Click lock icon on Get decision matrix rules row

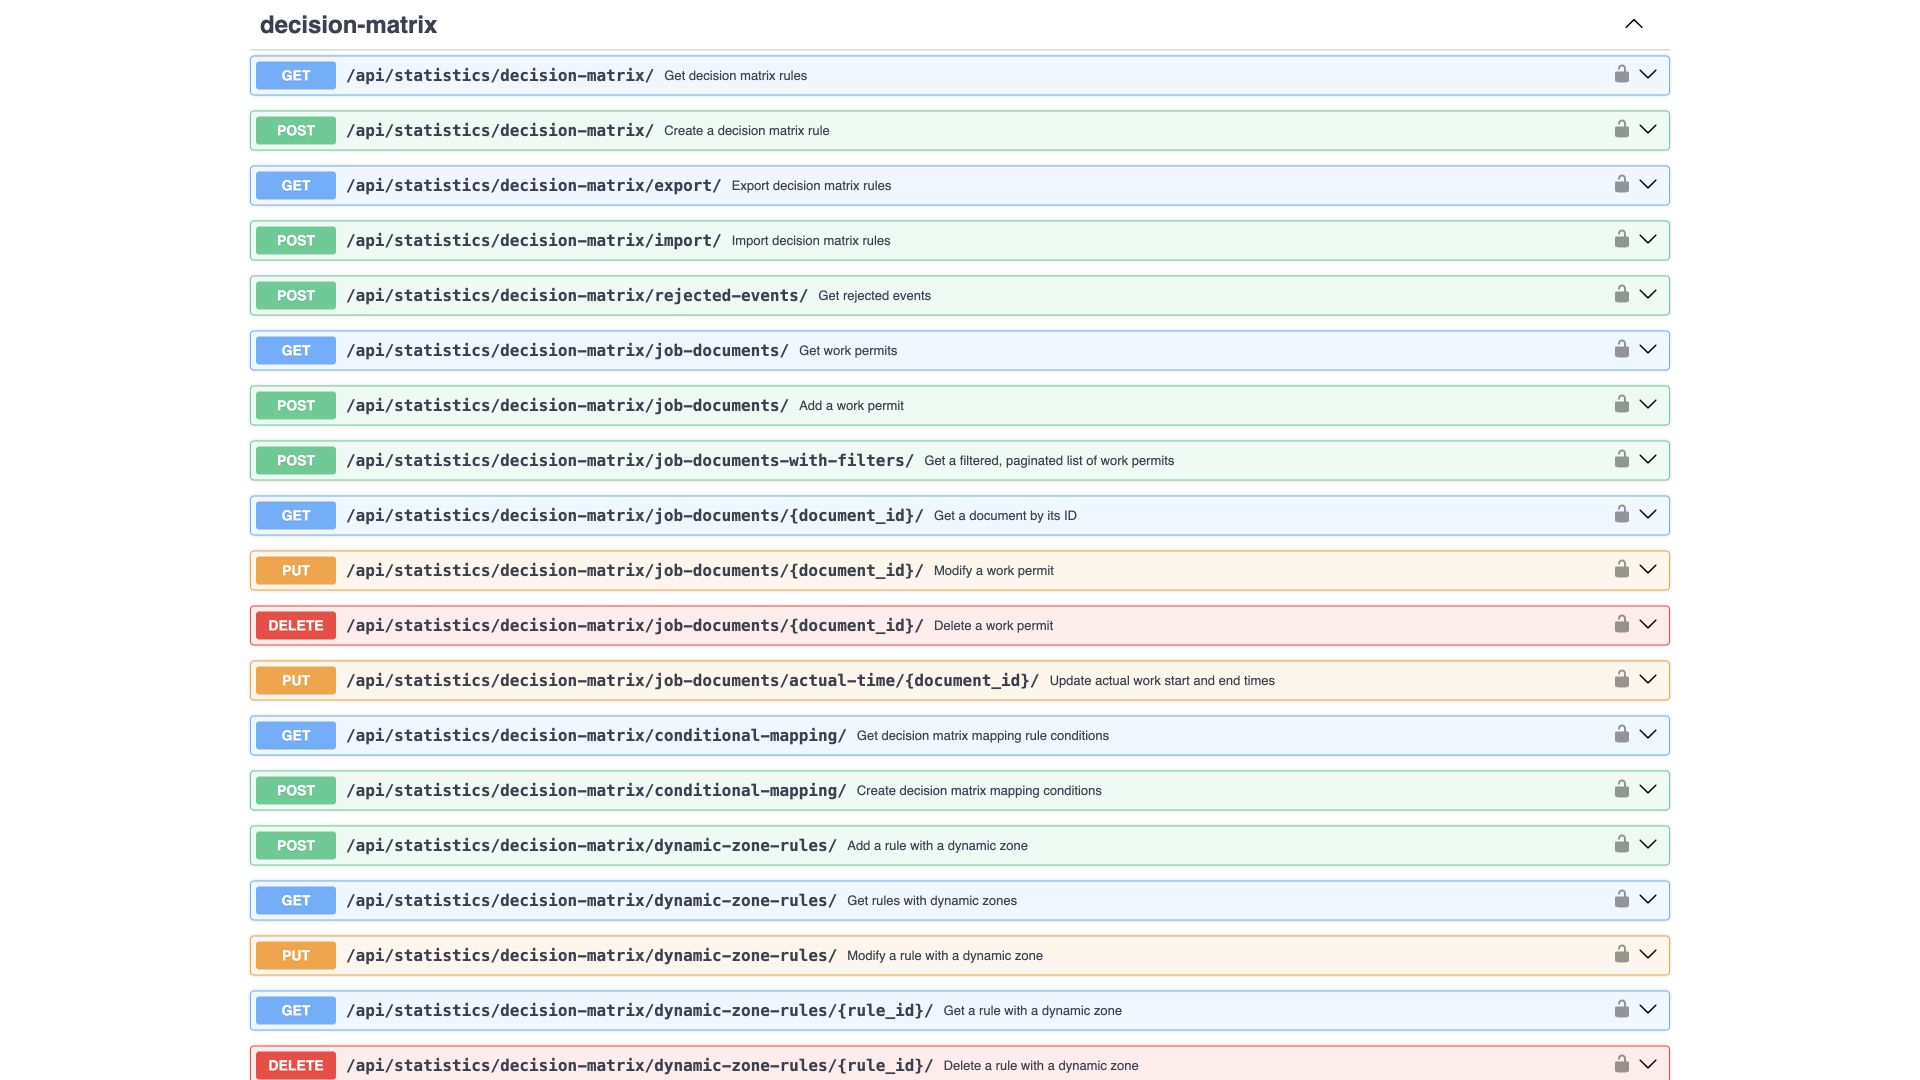(x=1621, y=74)
